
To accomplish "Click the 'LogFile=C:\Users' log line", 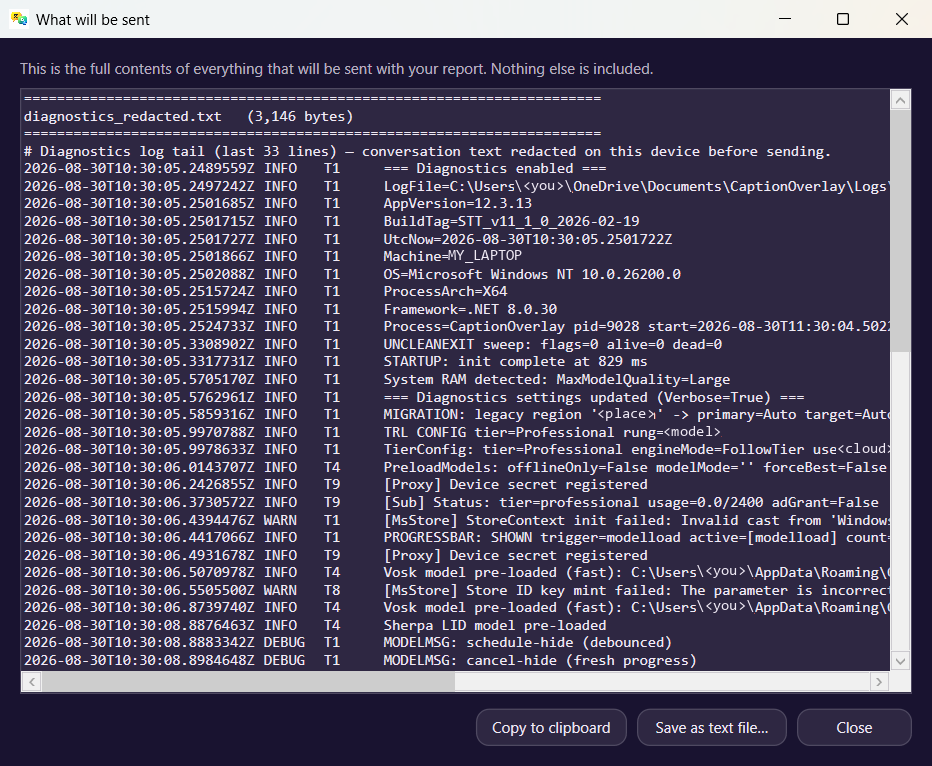I will pyautogui.click(x=456, y=187).
